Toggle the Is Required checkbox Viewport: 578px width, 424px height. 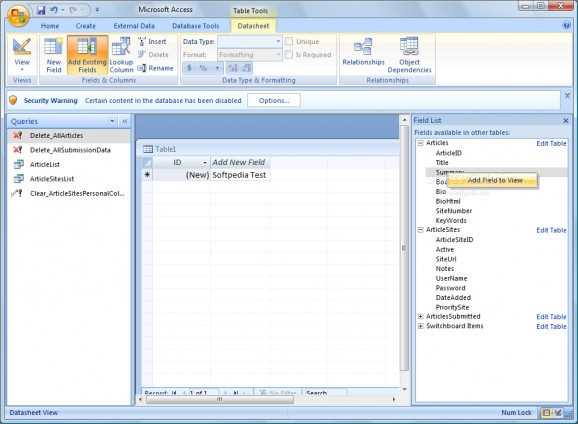(x=289, y=55)
